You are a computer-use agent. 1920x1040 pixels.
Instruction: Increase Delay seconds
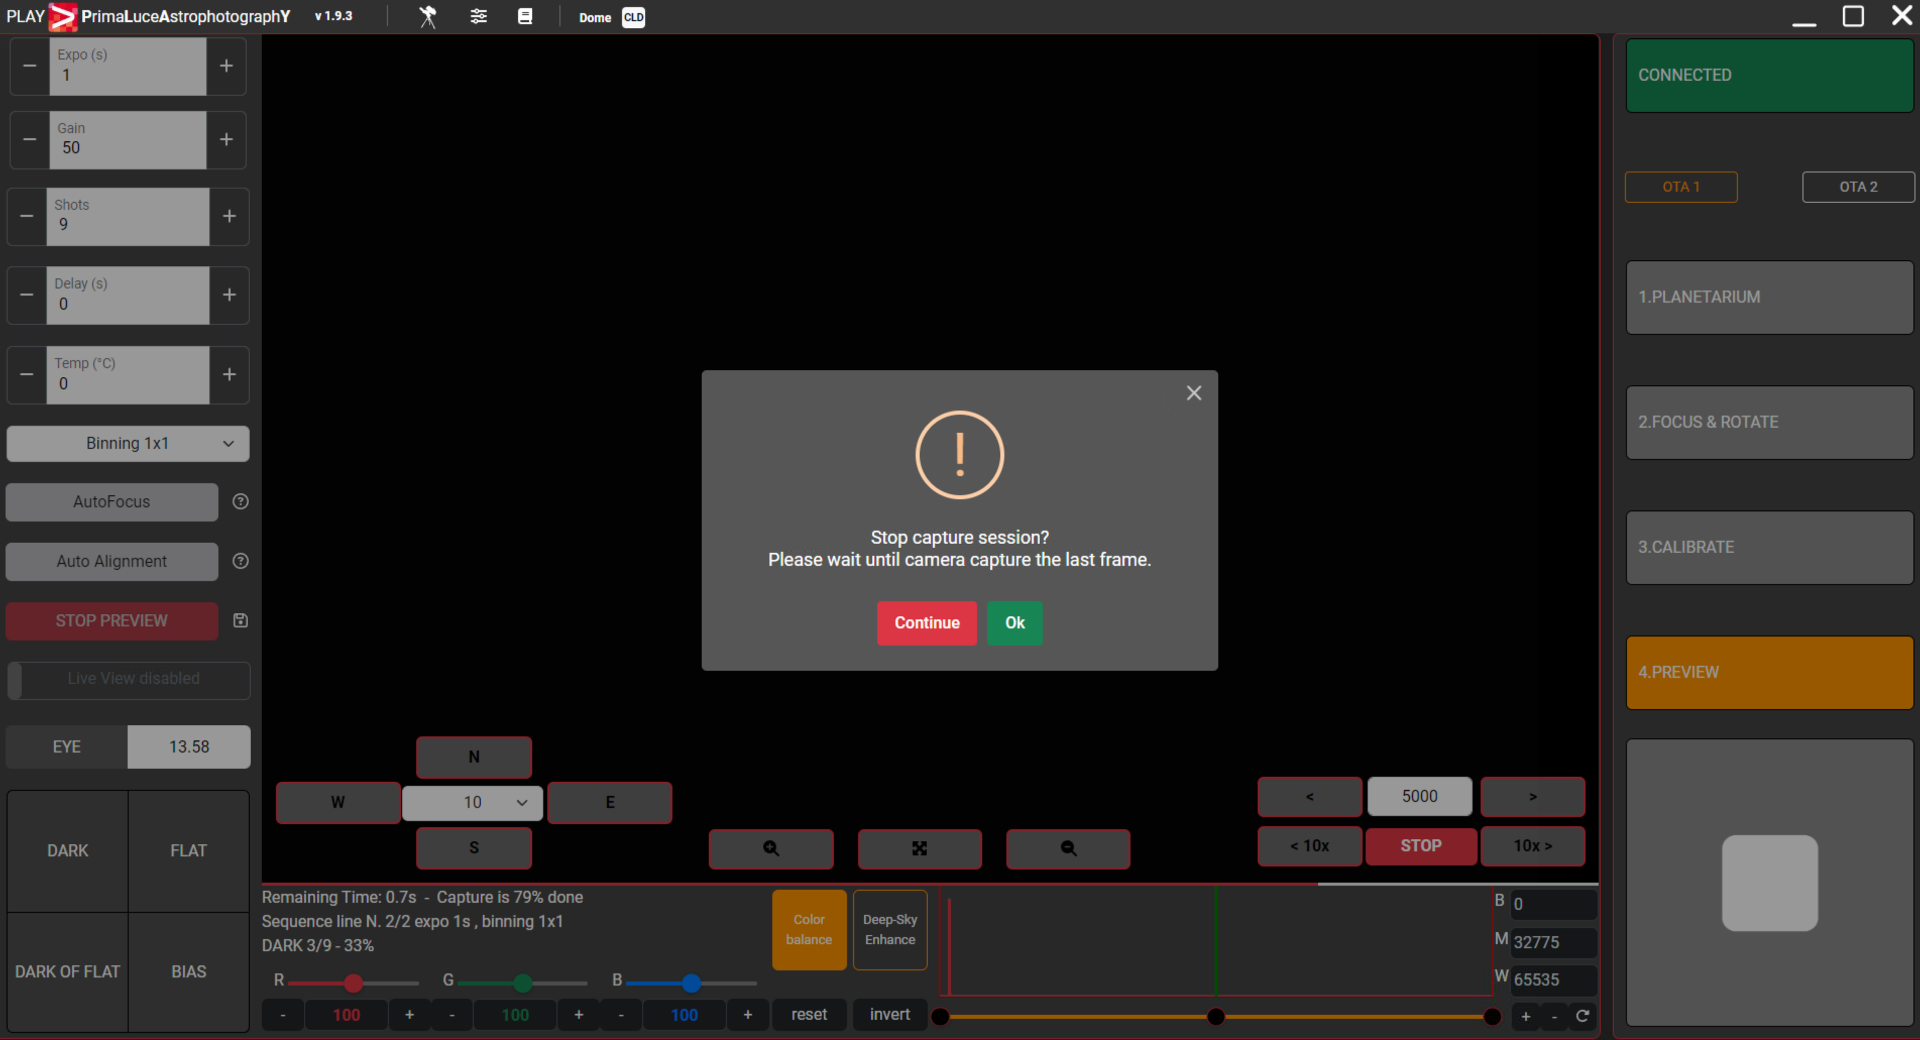tap(229, 295)
